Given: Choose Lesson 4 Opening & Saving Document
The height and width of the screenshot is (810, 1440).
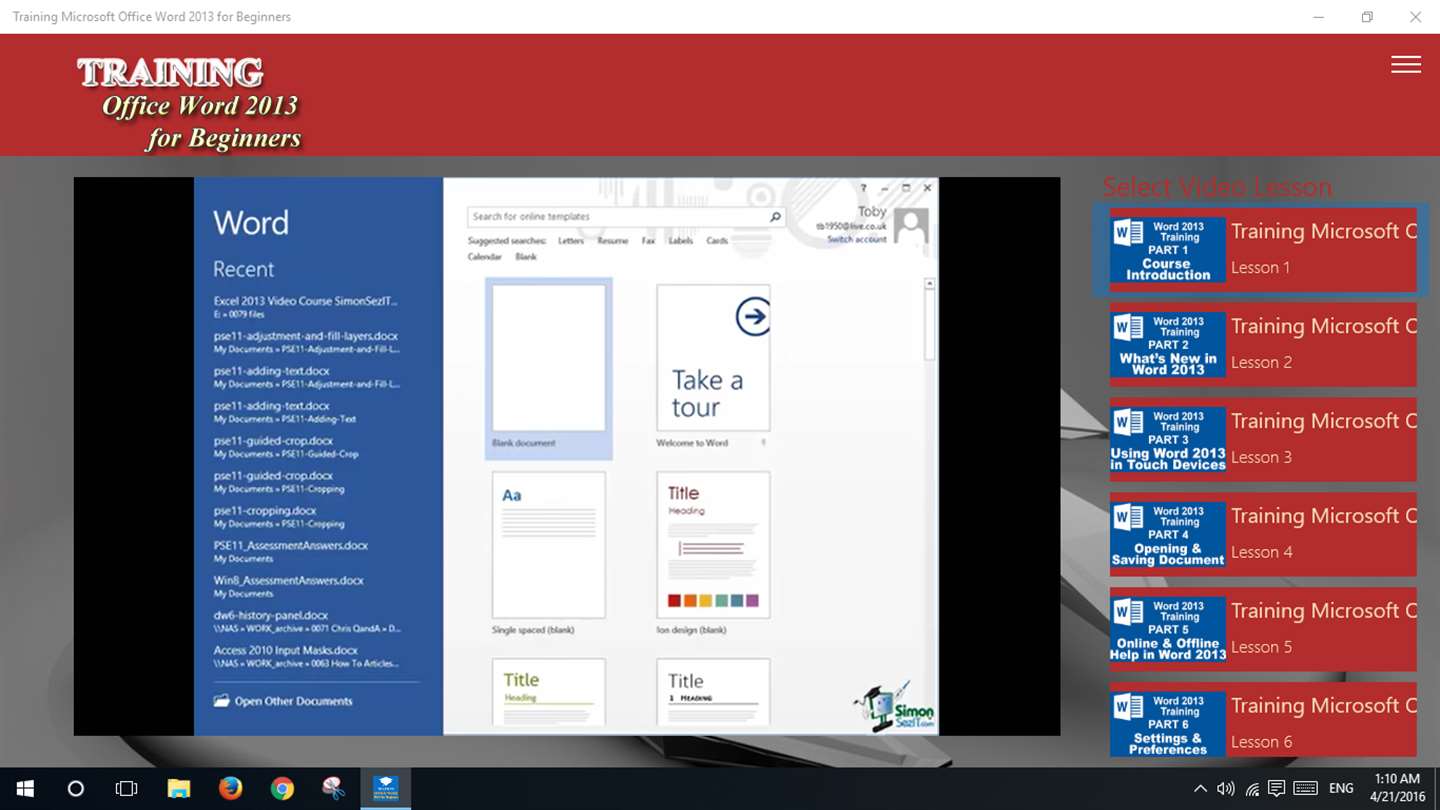Looking at the screenshot, I should coord(1263,535).
